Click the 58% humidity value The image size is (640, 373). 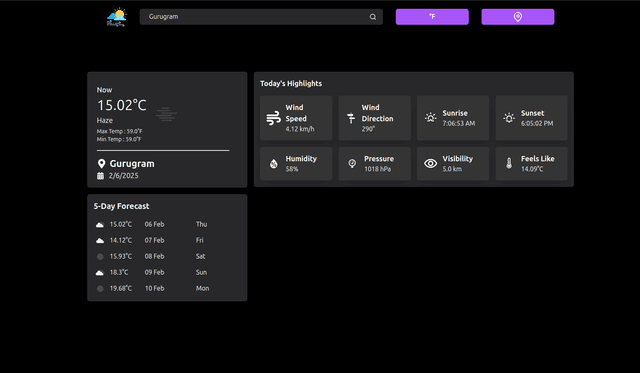click(x=292, y=169)
